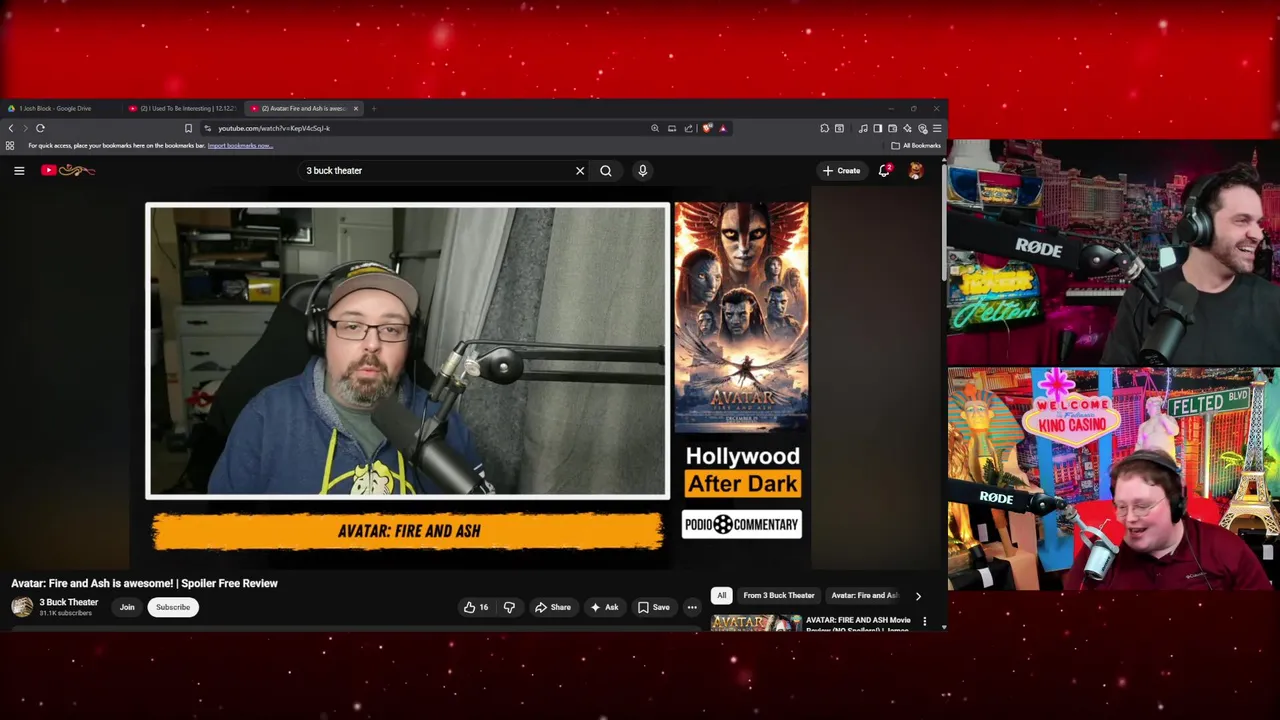Screen dimensions: 1280x720
Task: Like the video with thumbs up
Action: pos(476,607)
